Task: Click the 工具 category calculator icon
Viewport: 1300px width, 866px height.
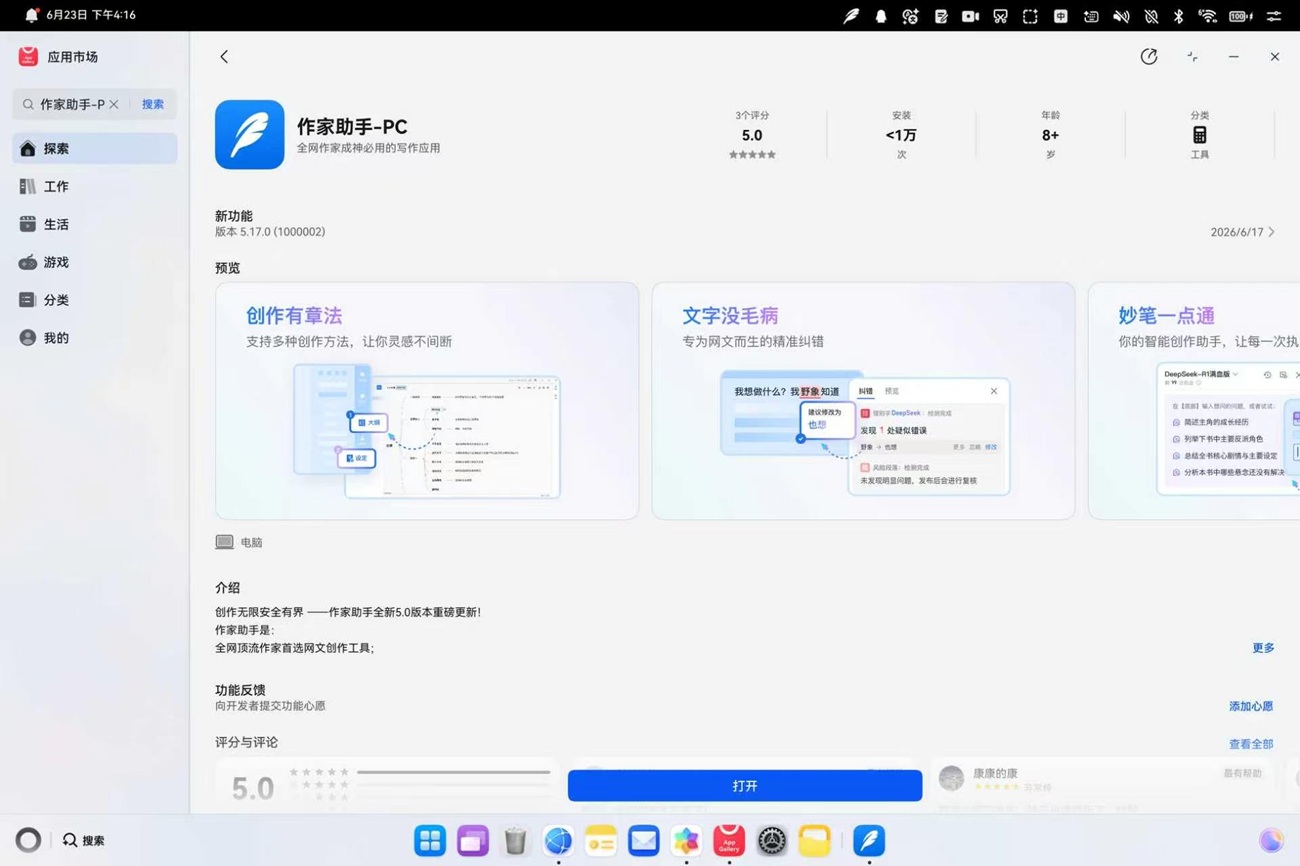Action: [x=1200, y=135]
